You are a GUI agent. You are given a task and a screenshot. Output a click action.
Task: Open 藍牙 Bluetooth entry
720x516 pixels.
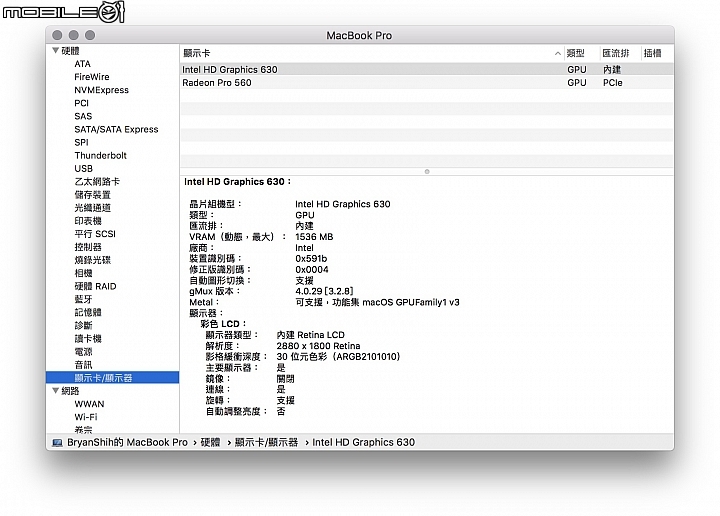tap(83, 299)
